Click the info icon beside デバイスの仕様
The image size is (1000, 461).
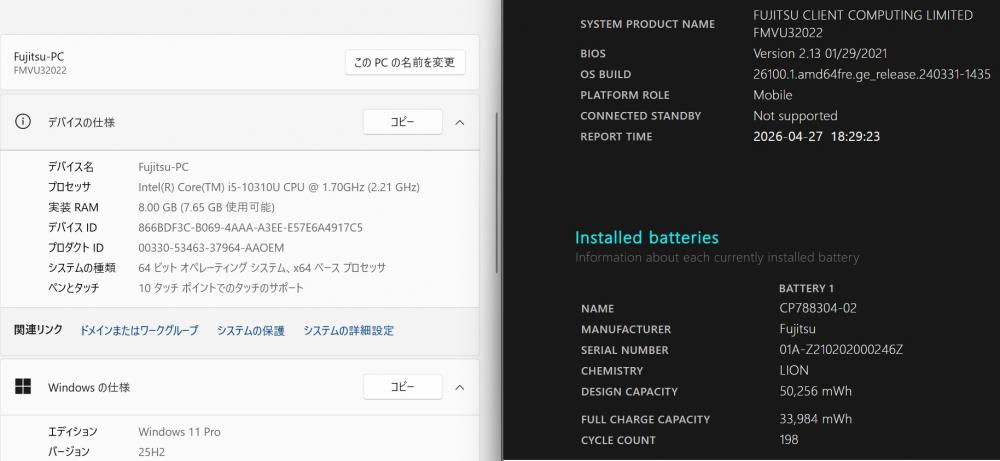click(x=23, y=122)
